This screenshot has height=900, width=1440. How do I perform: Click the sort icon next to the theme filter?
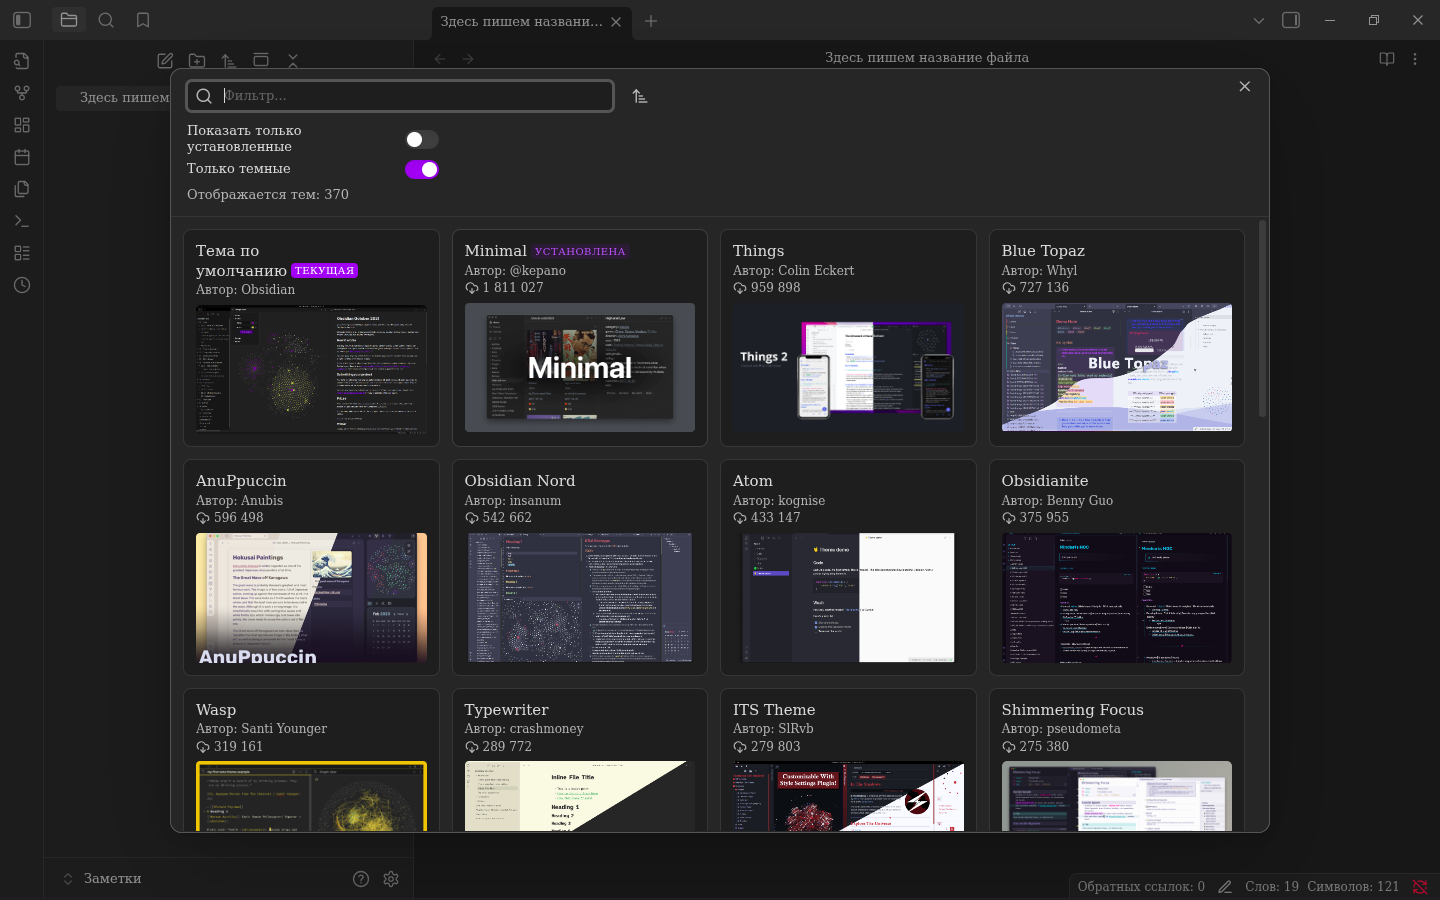click(x=640, y=96)
